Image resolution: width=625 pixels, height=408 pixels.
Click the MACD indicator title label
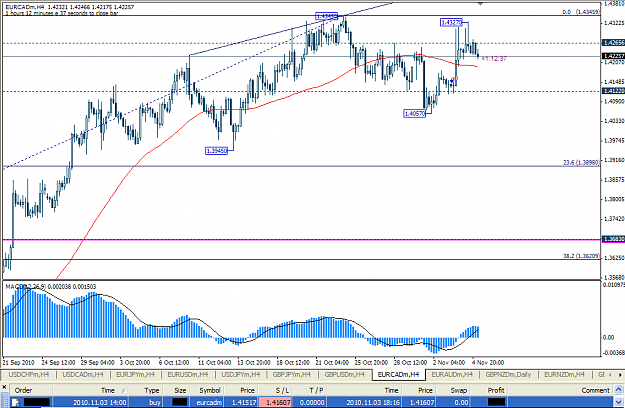pos(51,286)
